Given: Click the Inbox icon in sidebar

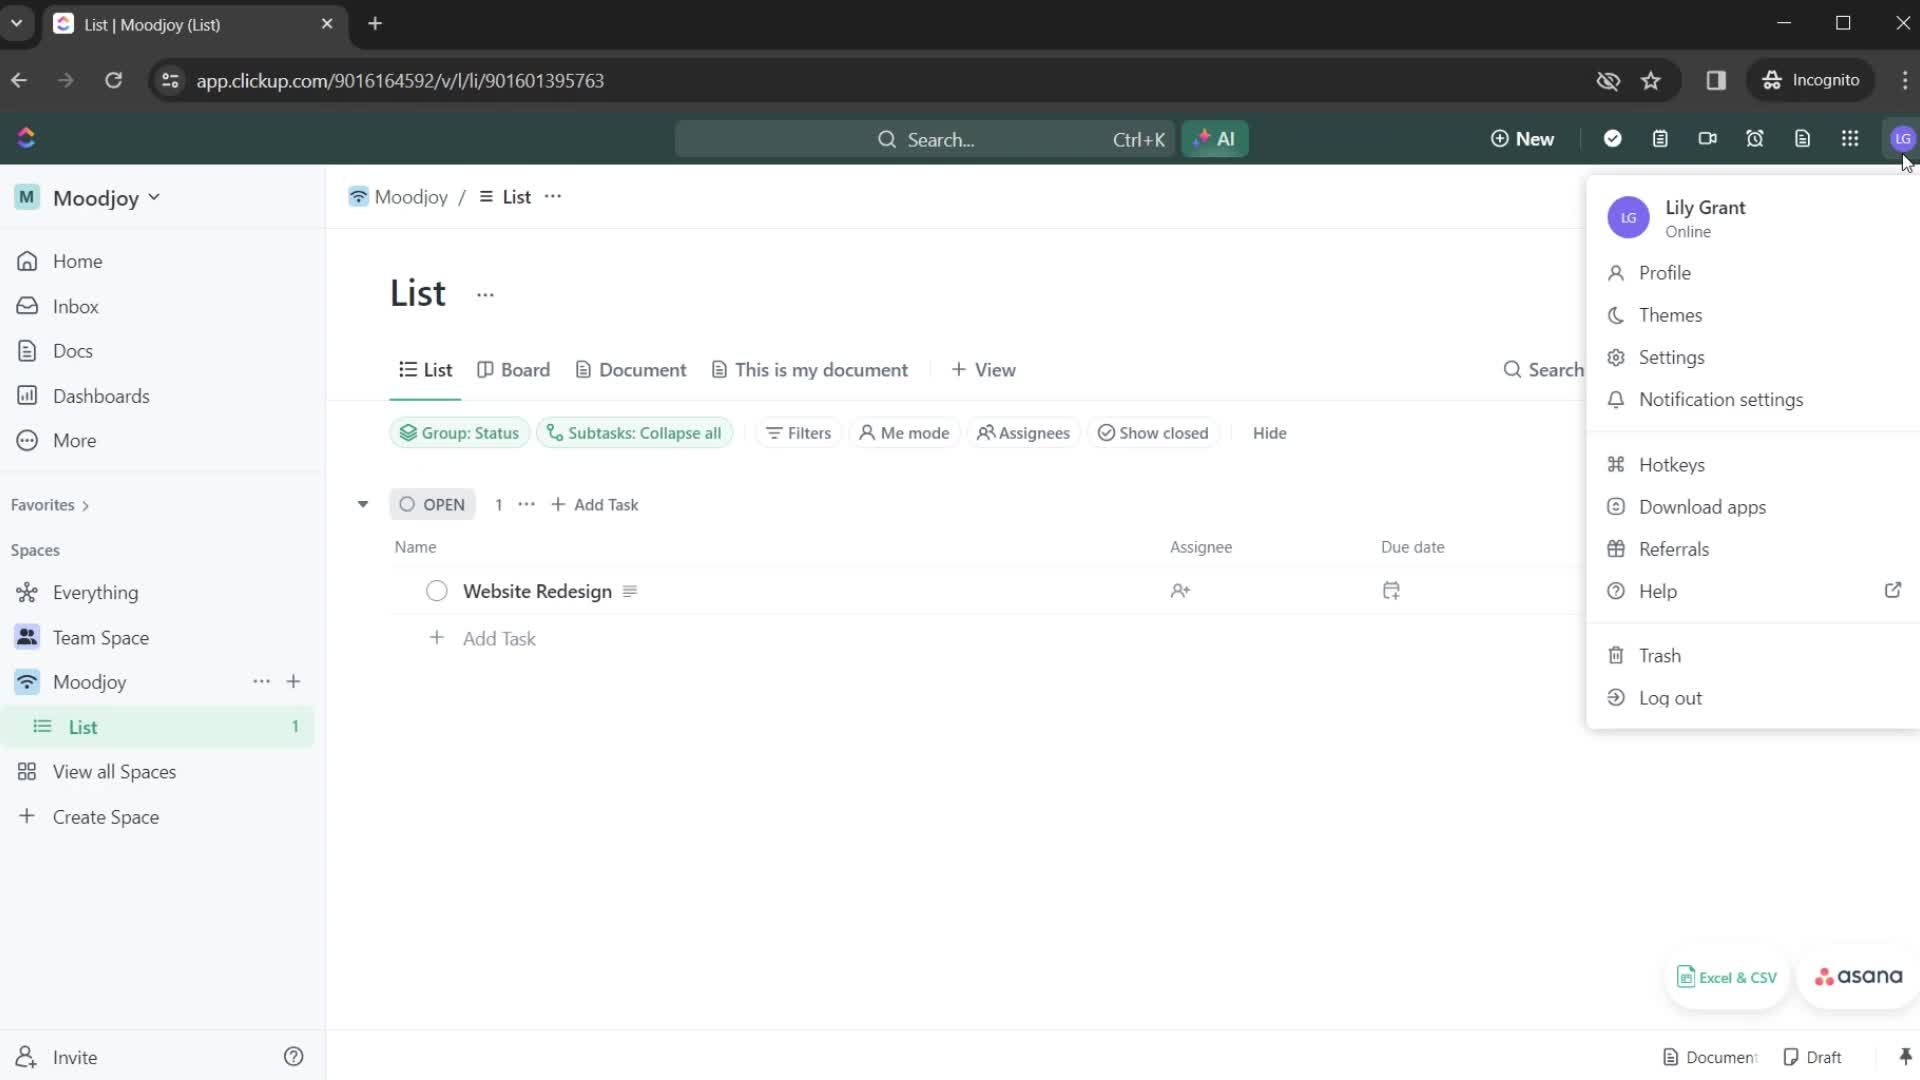Looking at the screenshot, I should (28, 306).
